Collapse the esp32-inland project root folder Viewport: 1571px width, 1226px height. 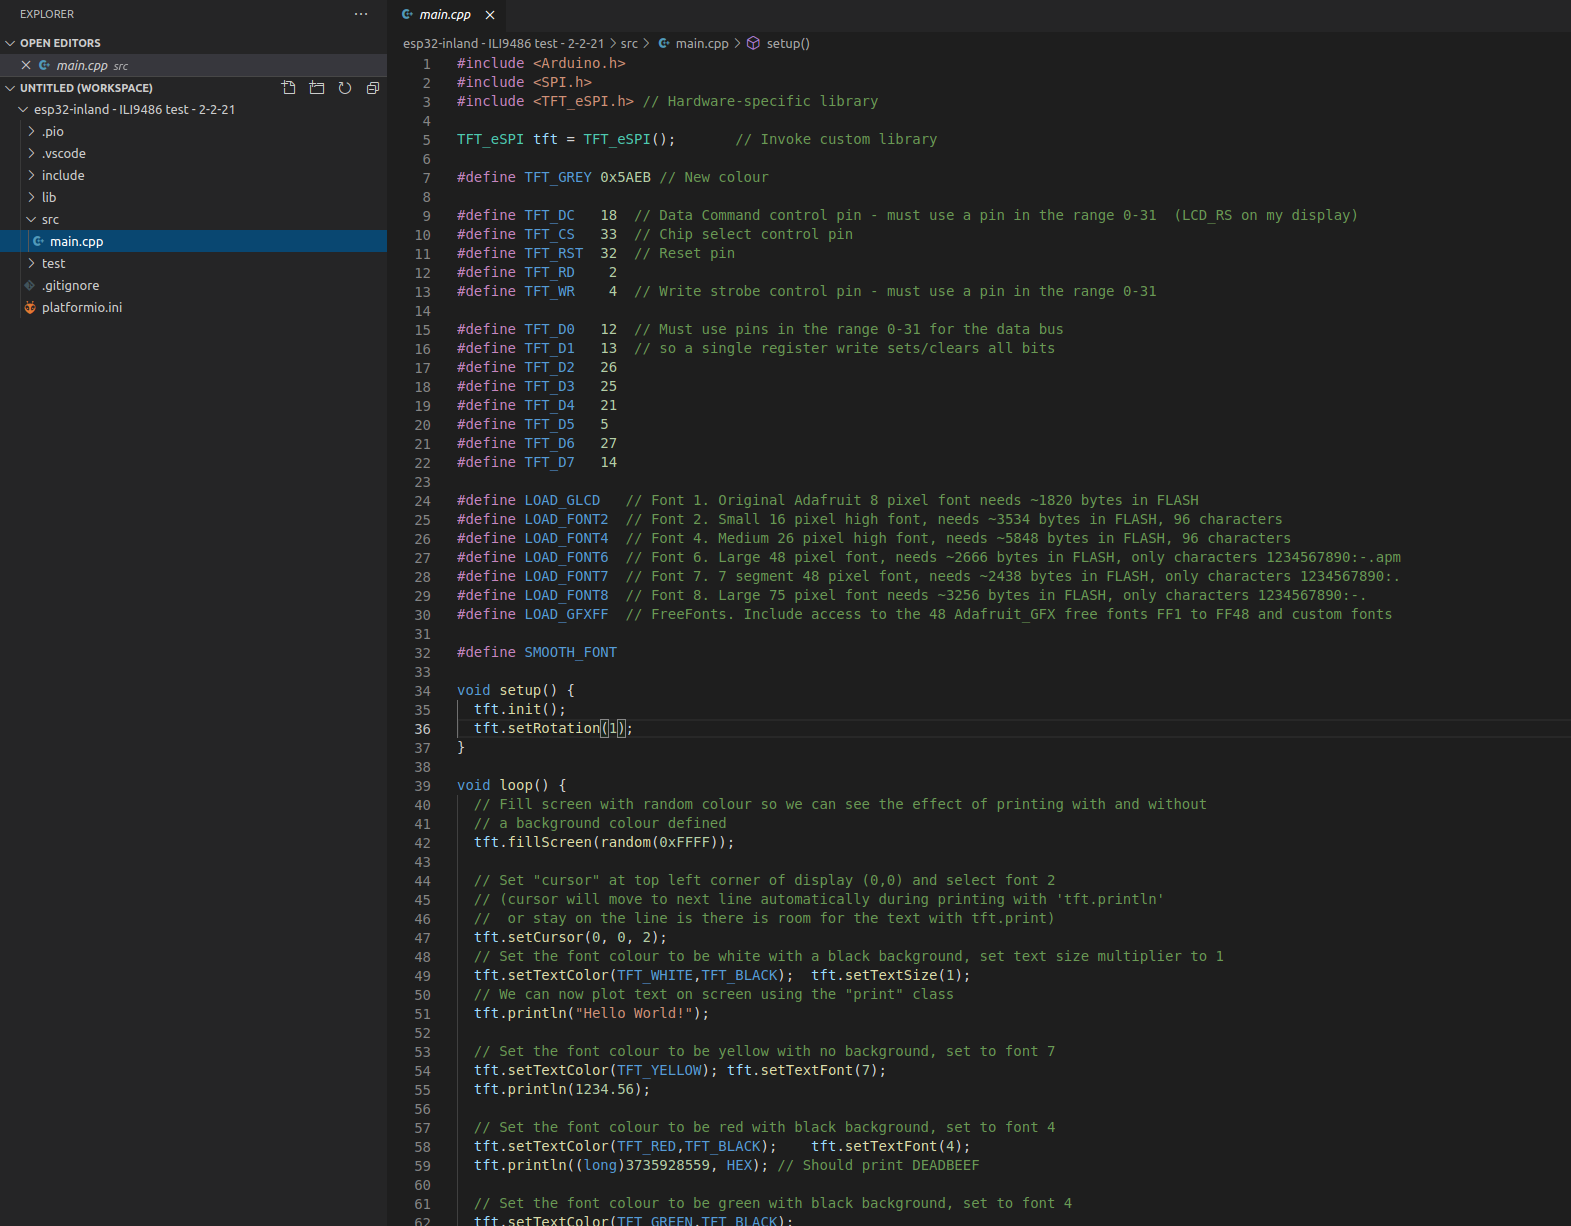click(134, 110)
